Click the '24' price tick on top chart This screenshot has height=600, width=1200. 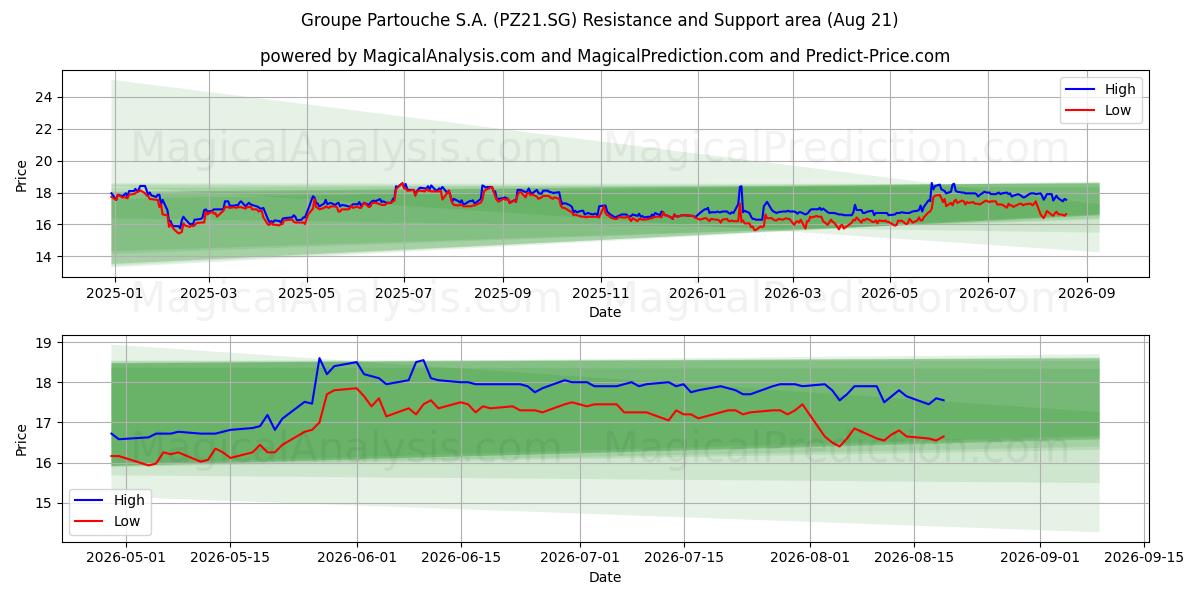click(x=46, y=97)
